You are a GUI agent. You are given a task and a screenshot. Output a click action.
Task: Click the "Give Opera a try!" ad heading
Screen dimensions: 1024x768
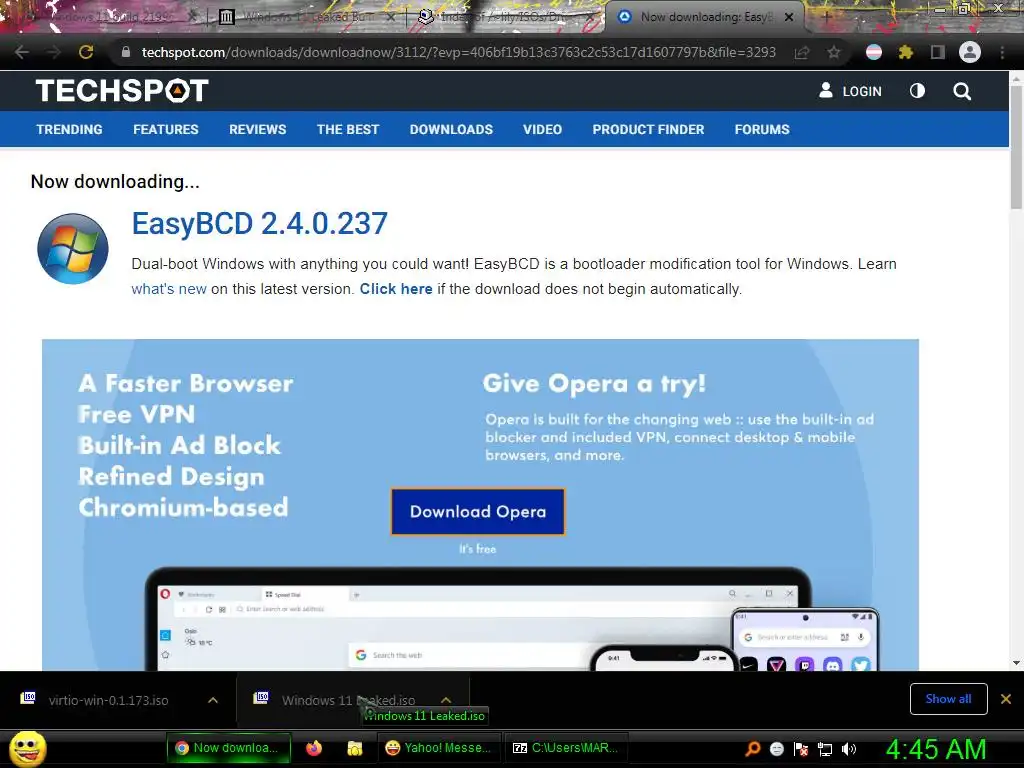594,383
